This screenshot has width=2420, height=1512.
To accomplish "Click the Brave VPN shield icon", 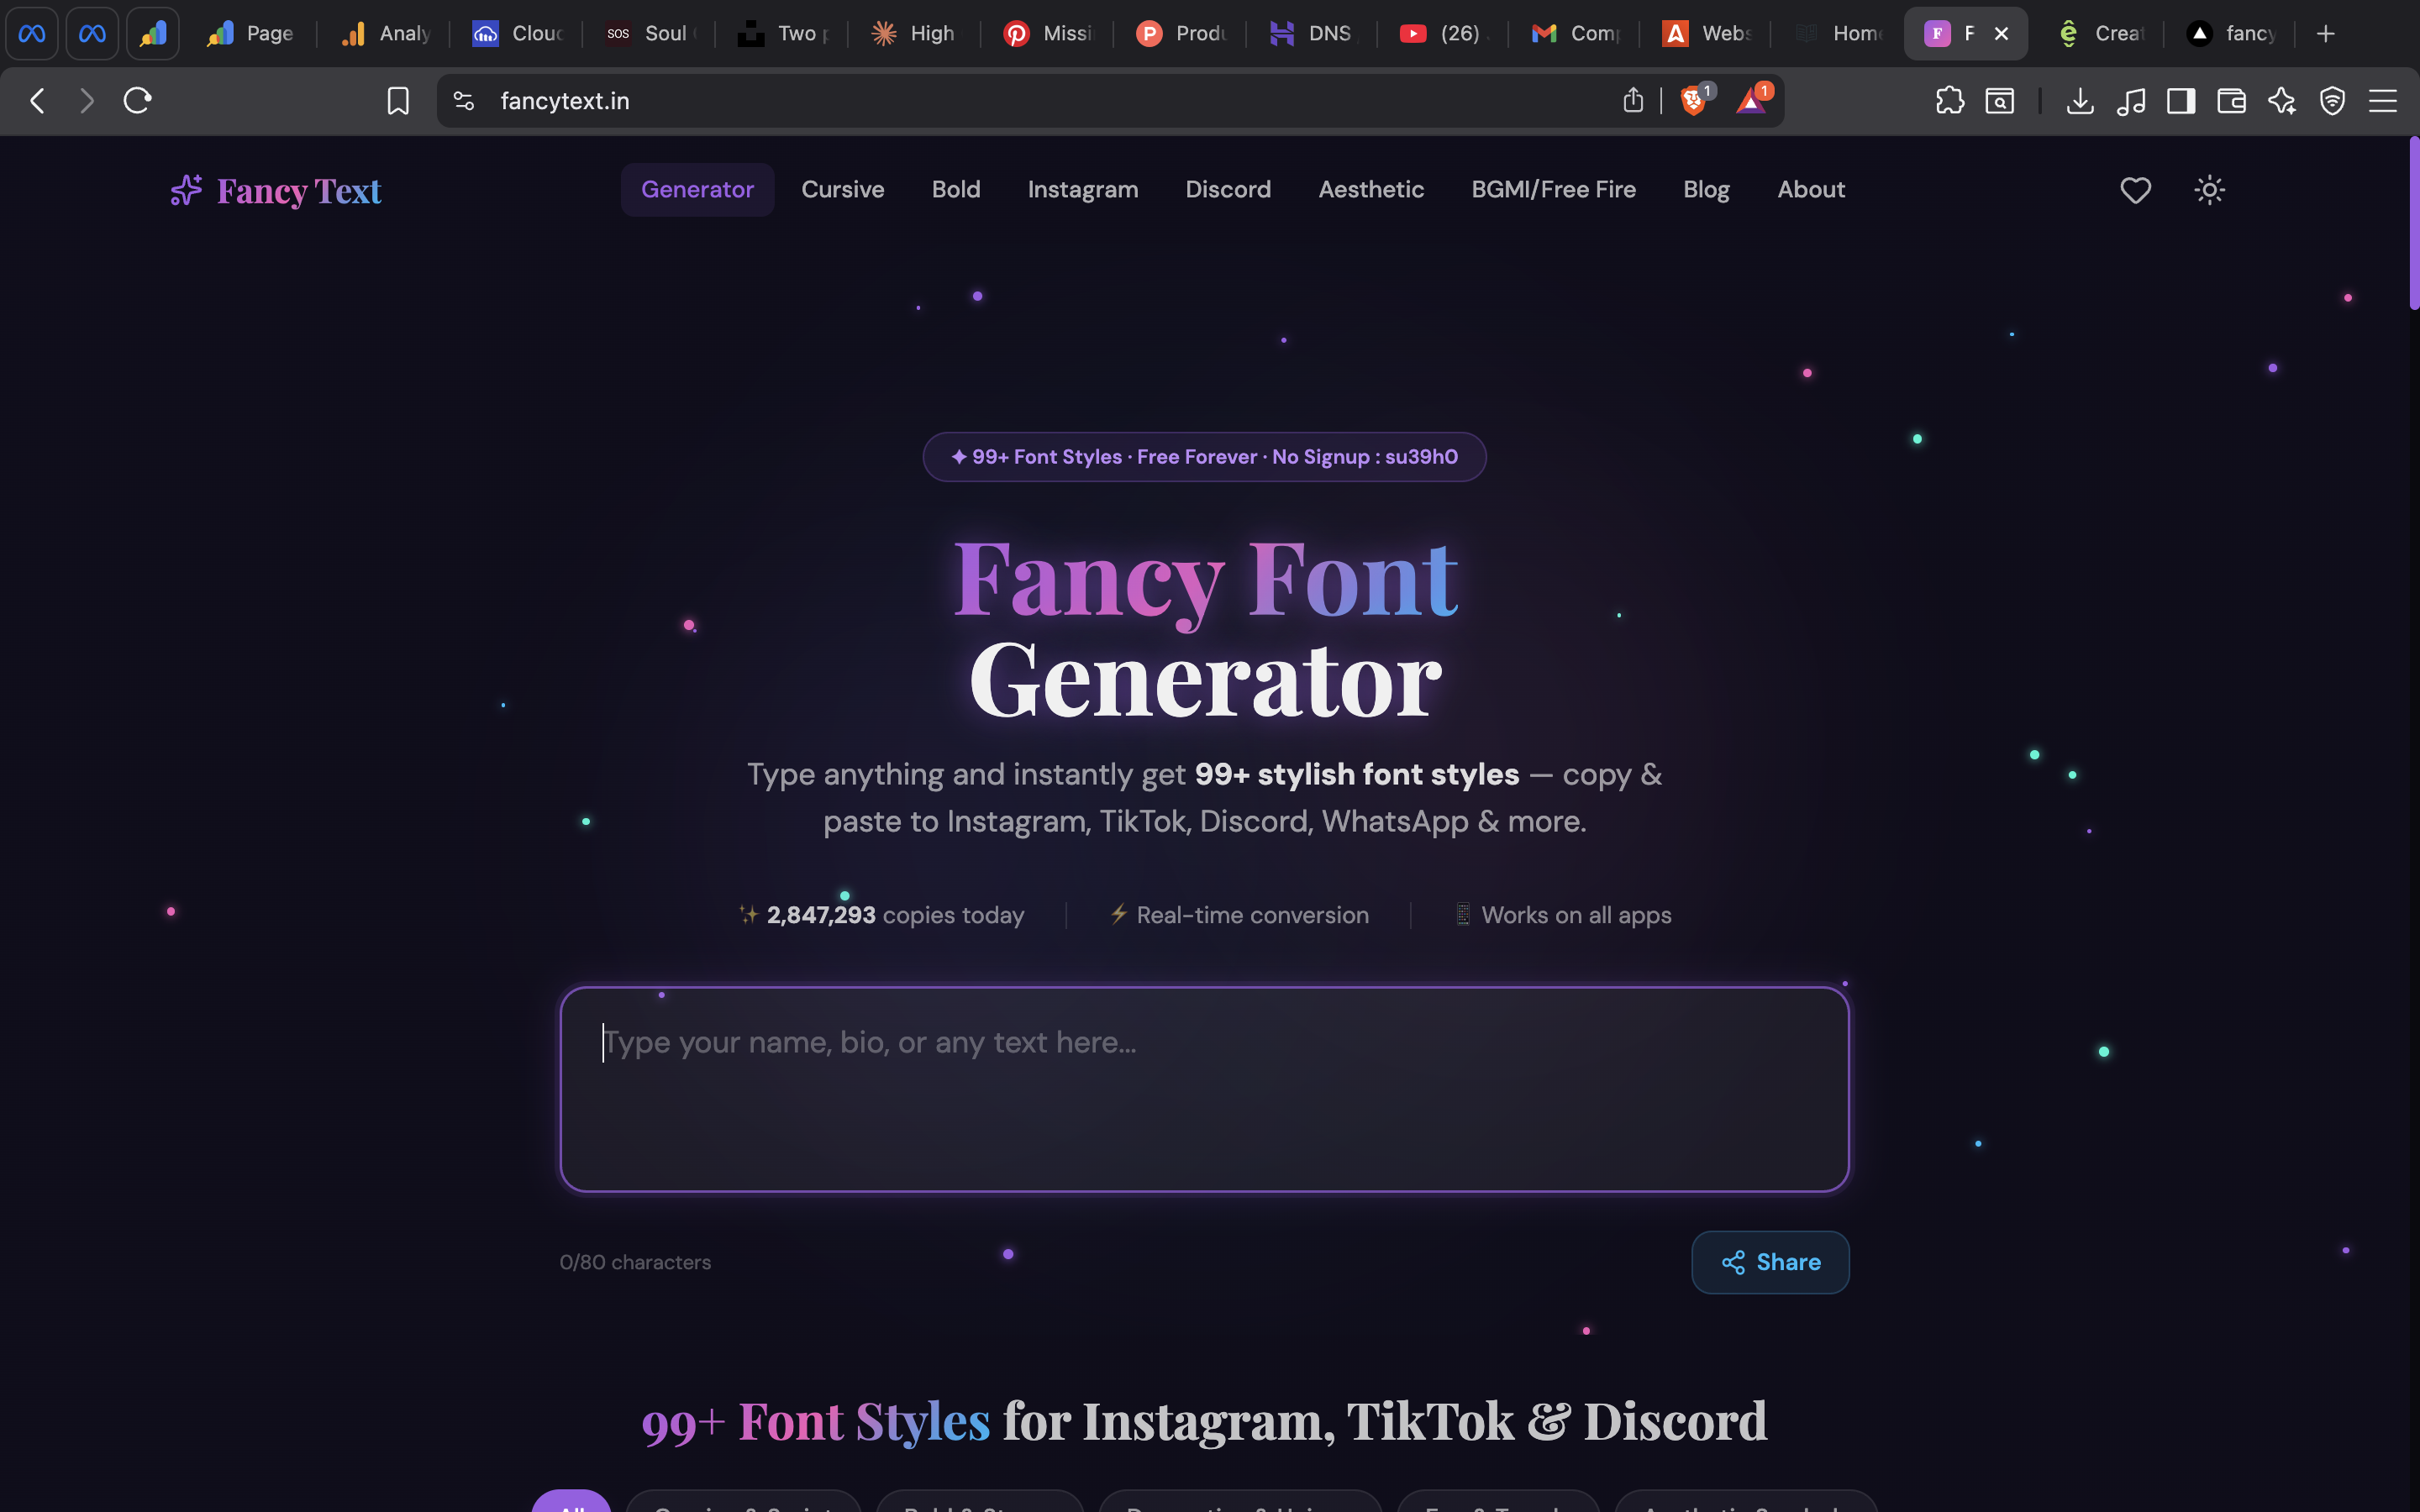I will tap(2332, 100).
